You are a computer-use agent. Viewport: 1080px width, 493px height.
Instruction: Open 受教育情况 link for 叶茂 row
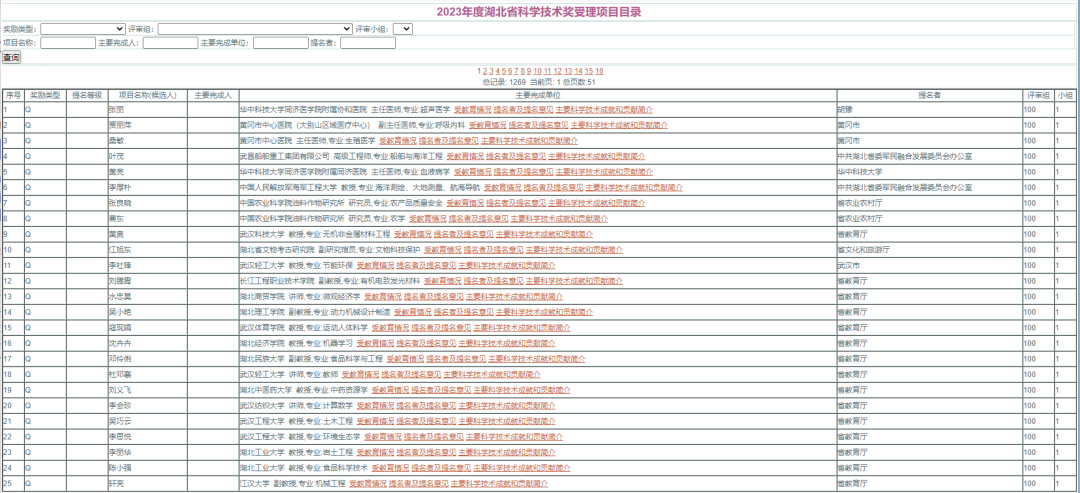(465, 156)
